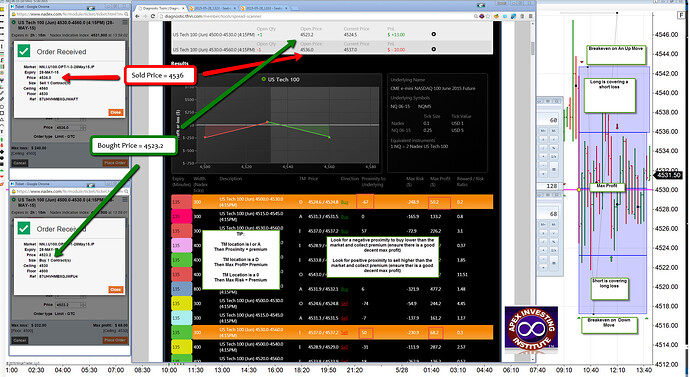Open the hamburger menu on the lower ticket
The height and width of the screenshot is (377, 690).
(x=125, y=200)
